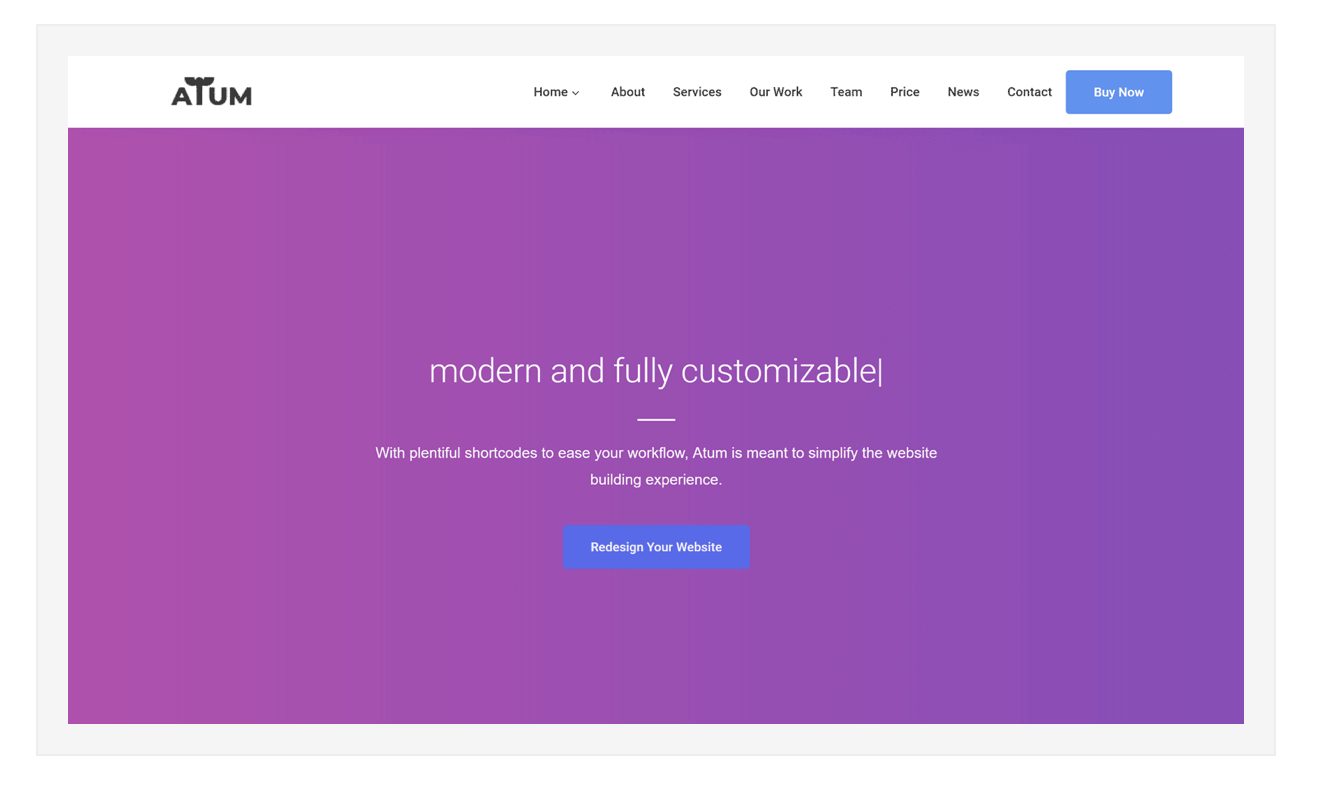The height and width of the screenshot is (794, 1324).
Task: Click the 'modern and fully customizable' headline
Action: pyautogui.click(x=655, y=371)
